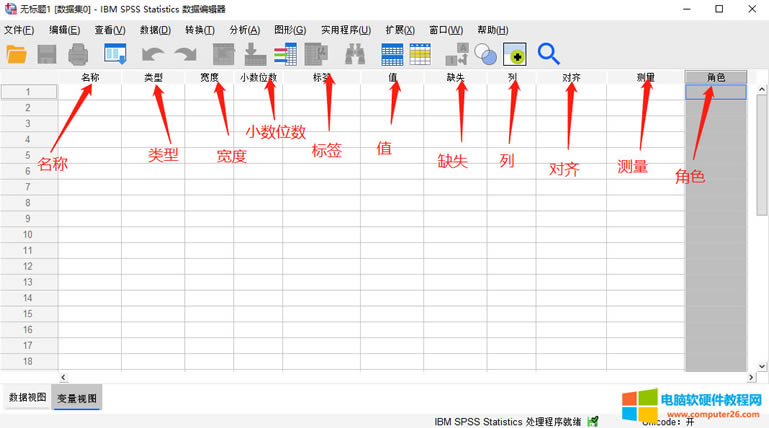The image size is (769, 428).
Task: Click the Go to variable icon
Action: click(x=254, y=54)
